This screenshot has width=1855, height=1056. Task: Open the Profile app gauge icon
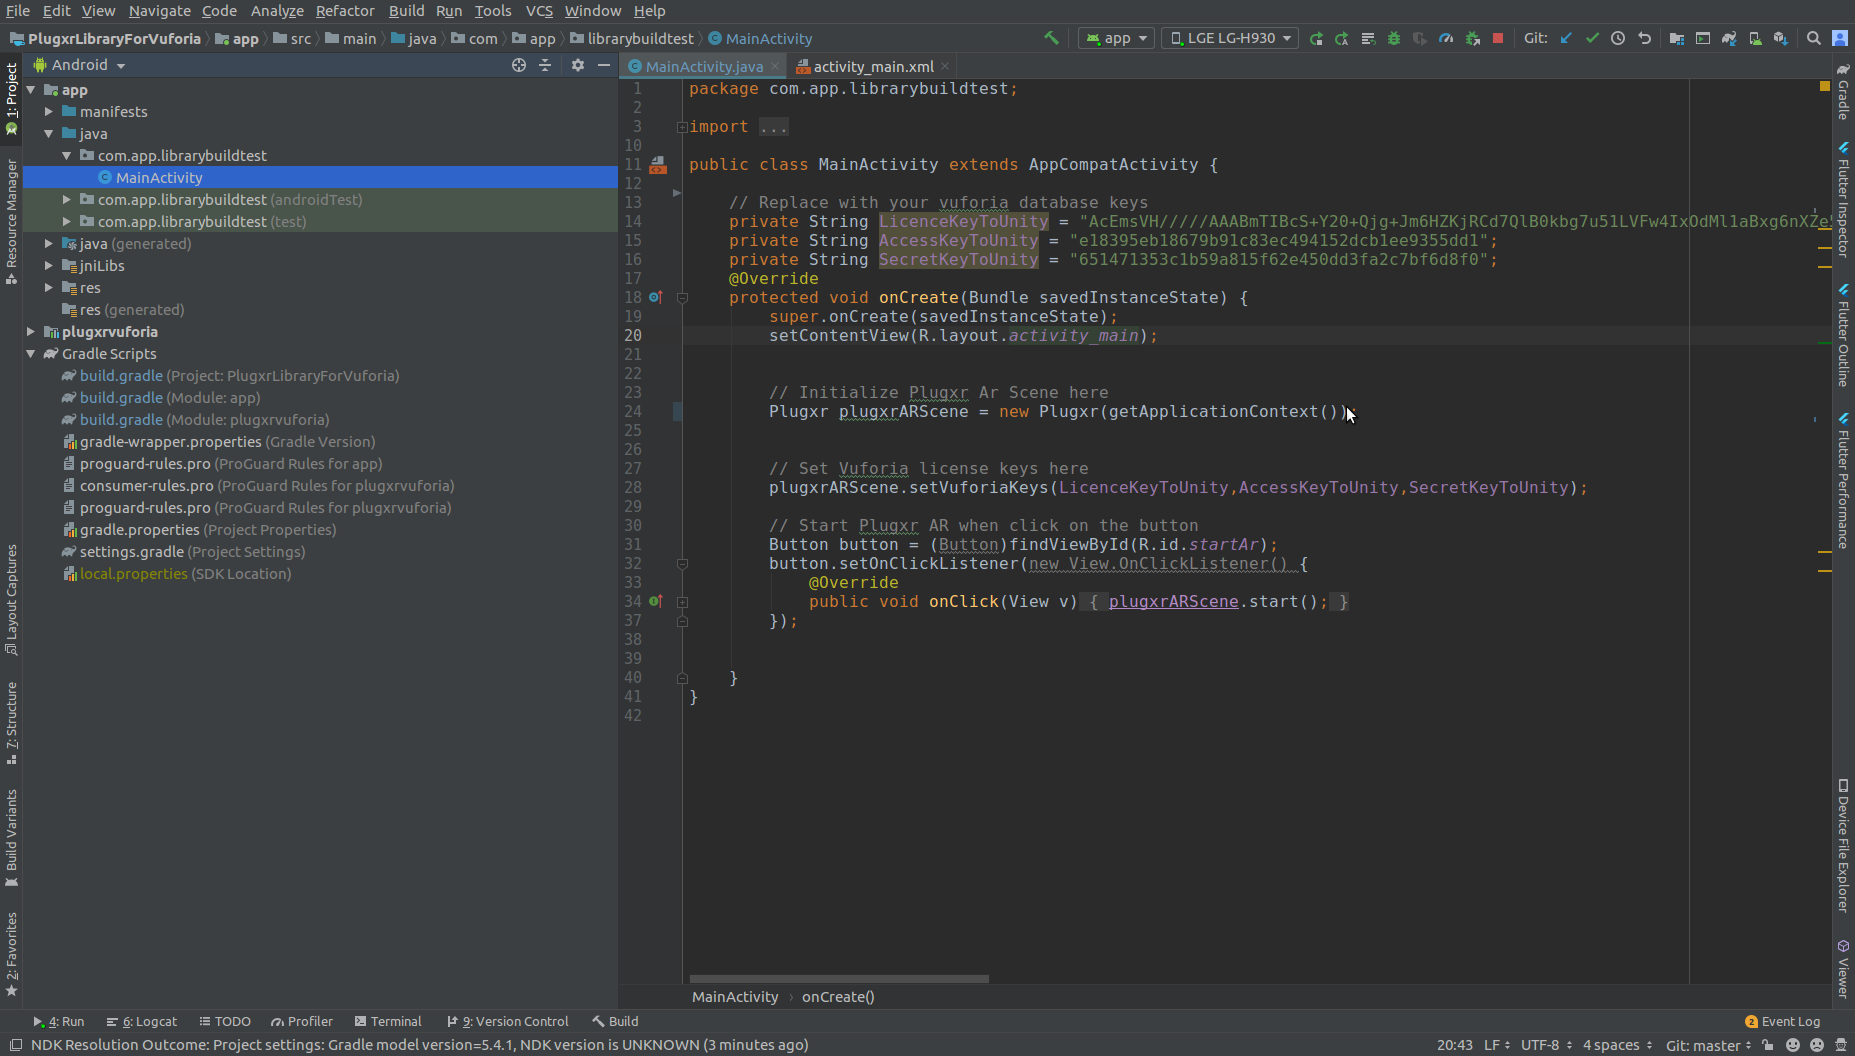(x=1446, y=38)
